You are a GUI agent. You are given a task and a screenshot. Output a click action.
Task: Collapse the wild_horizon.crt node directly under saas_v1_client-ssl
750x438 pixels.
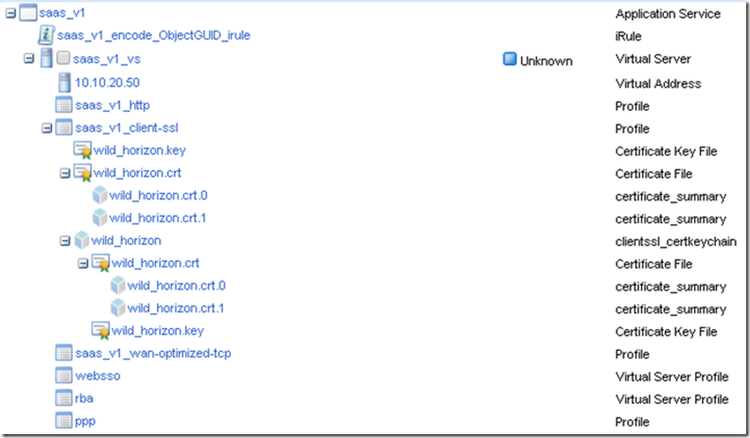point(65,173)
